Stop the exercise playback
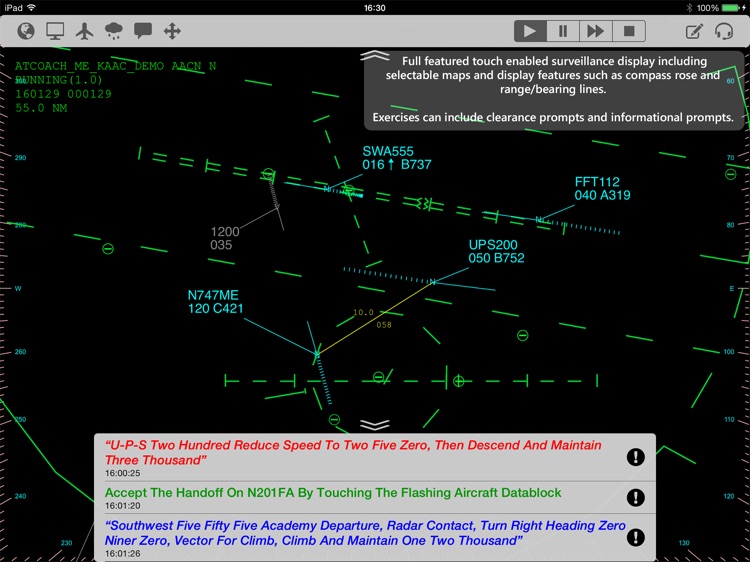This screenshot has height=562, width=750. (629, 31)
